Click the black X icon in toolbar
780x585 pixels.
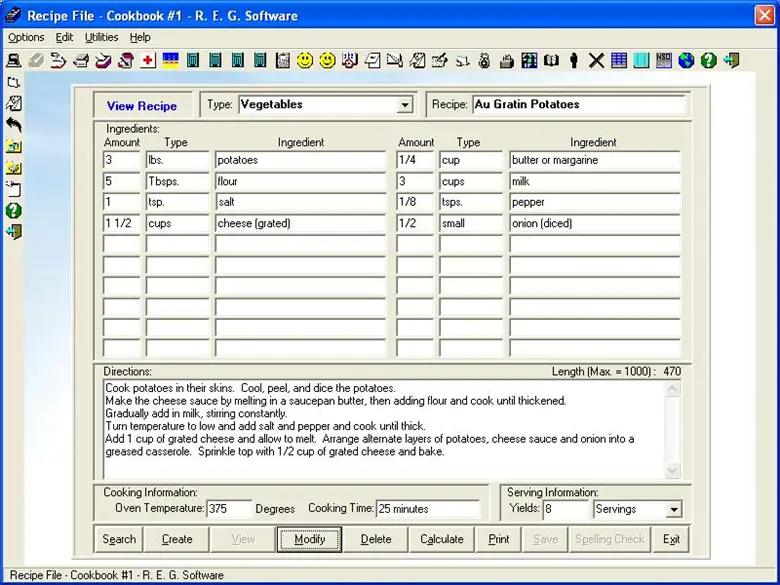pos(596,61)
